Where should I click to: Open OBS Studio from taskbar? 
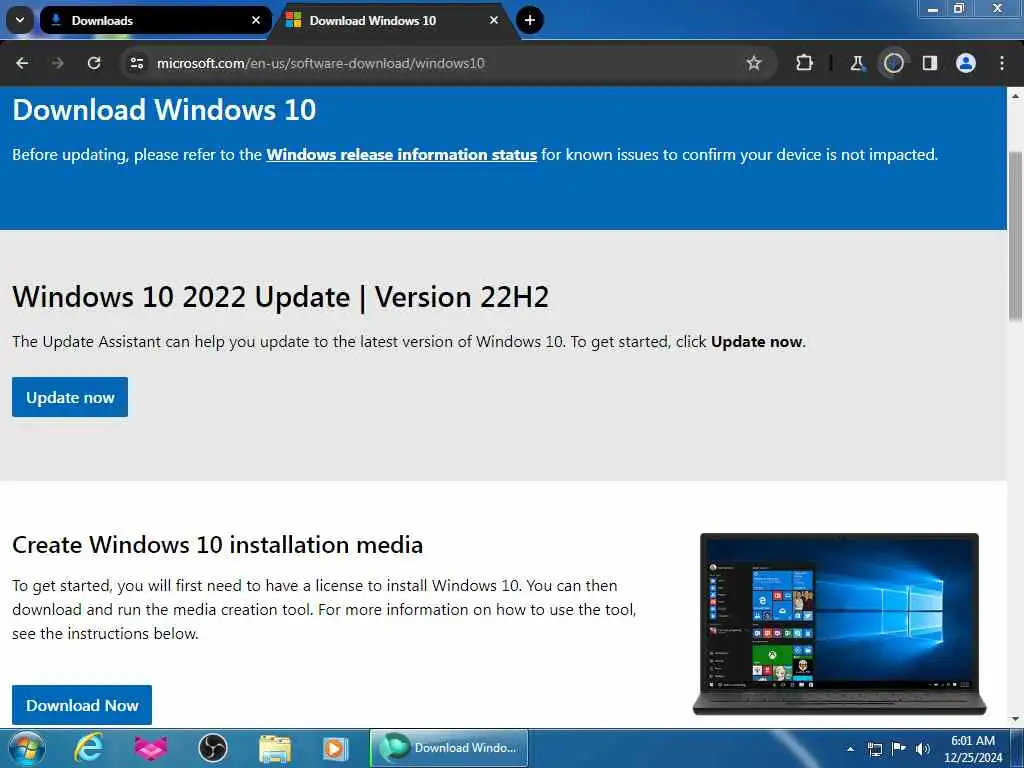212,748
